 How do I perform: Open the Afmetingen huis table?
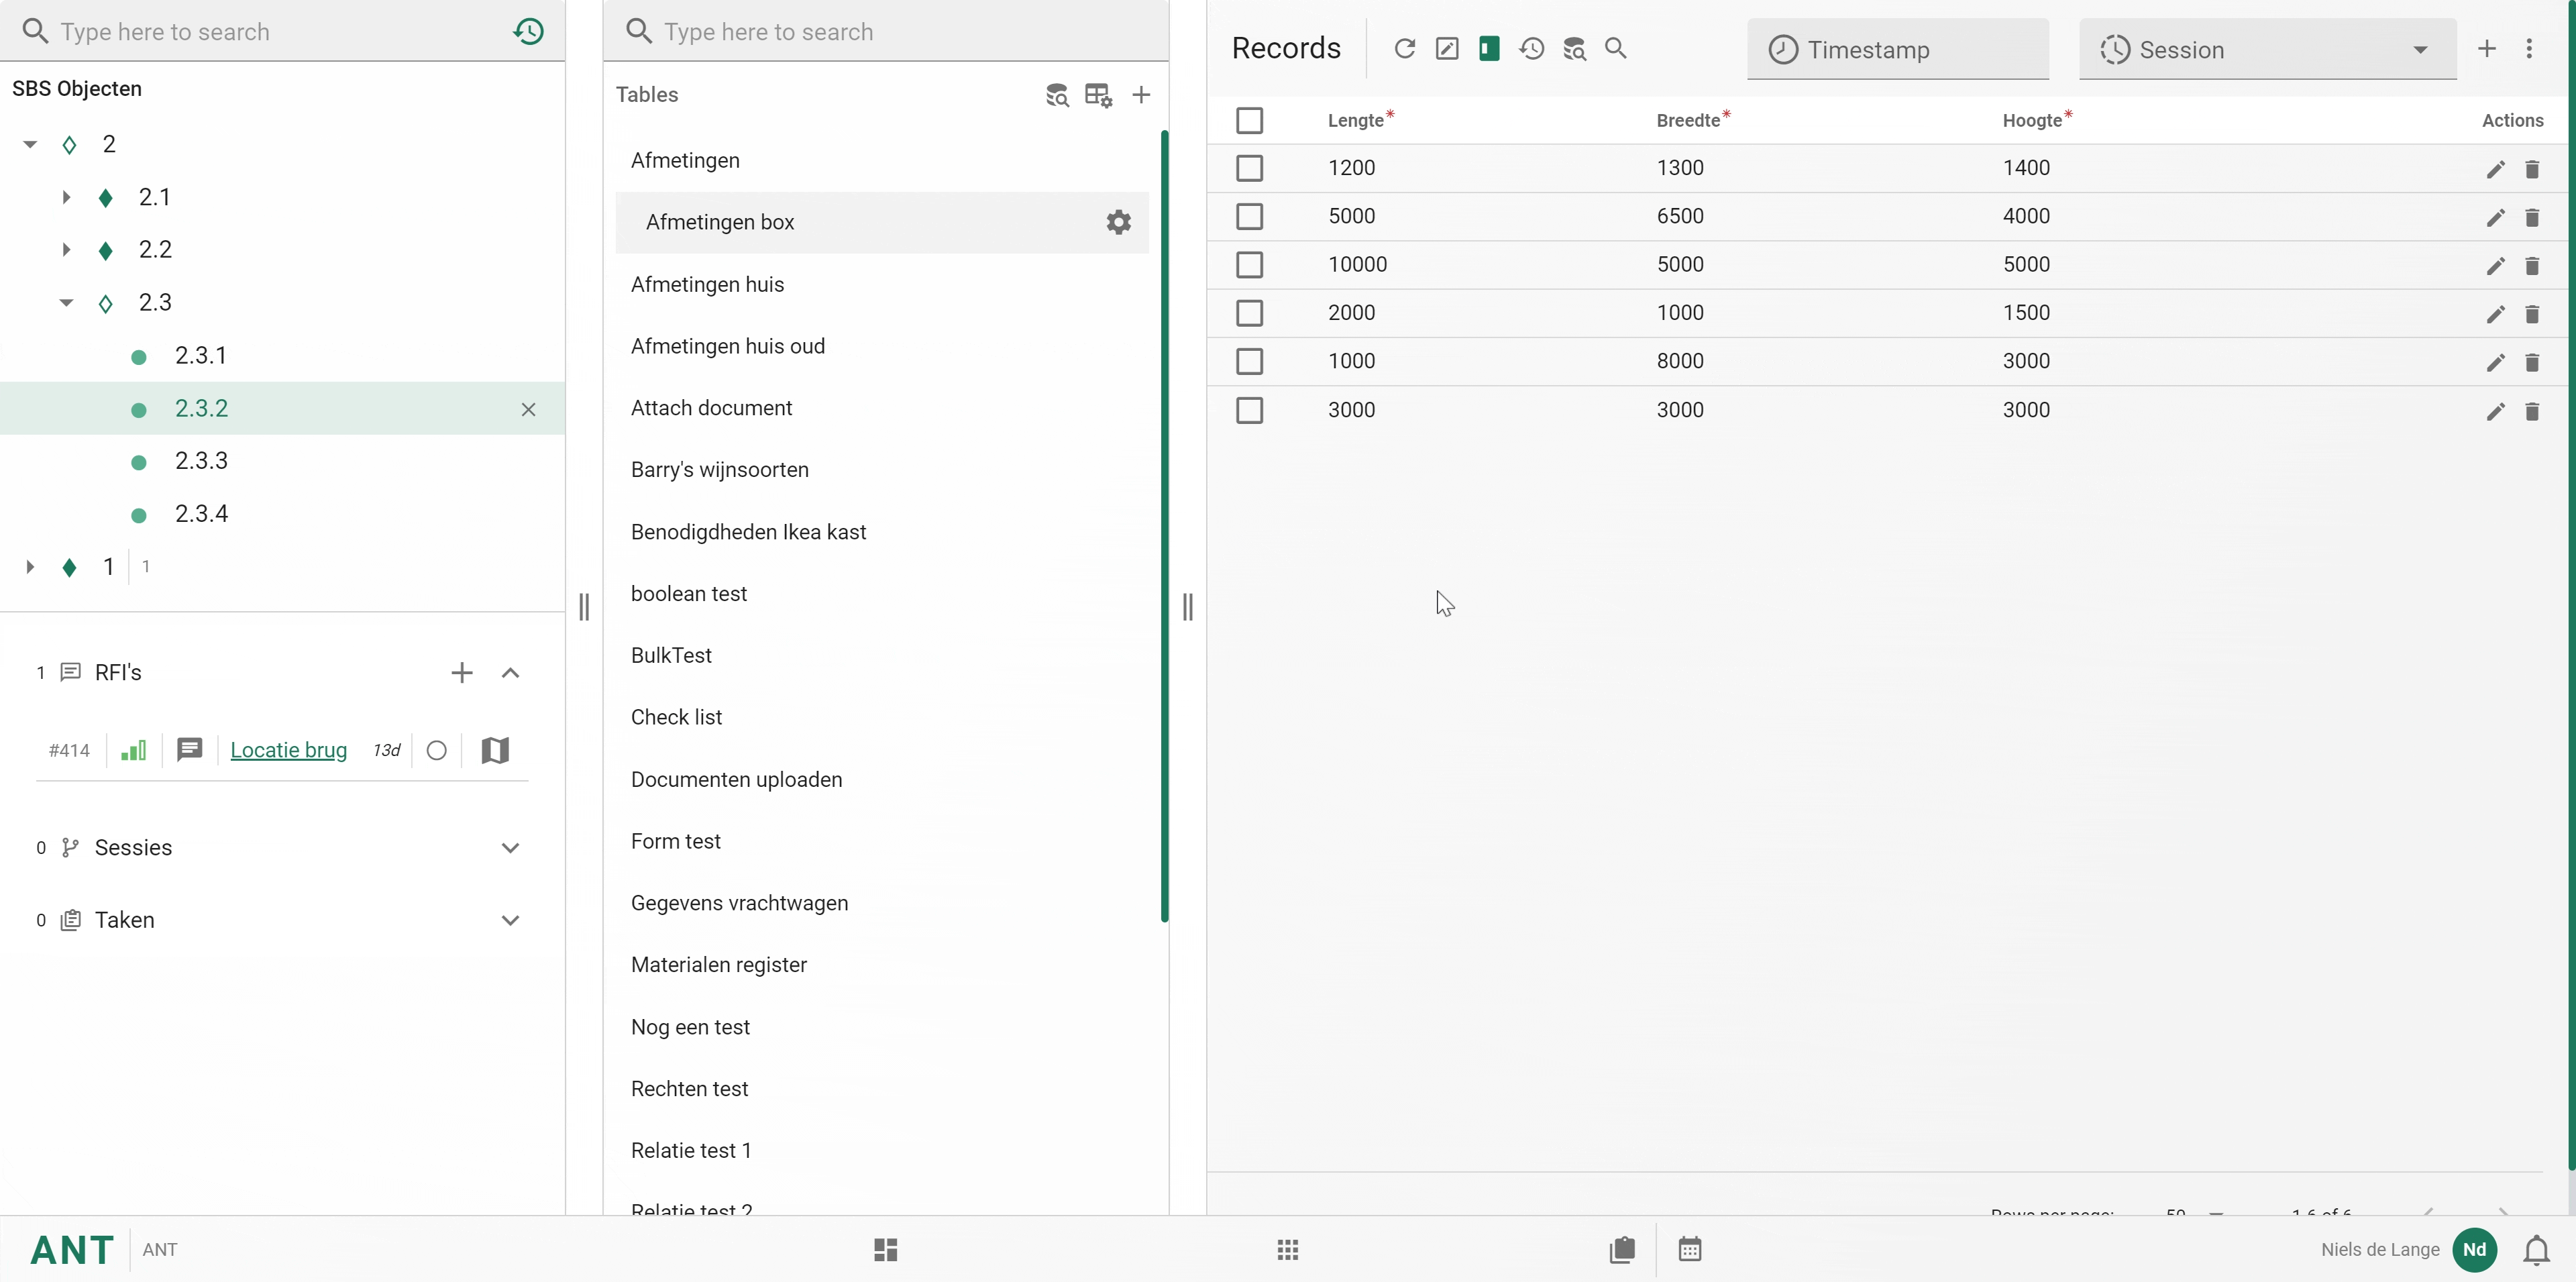[x=707, y=284]
